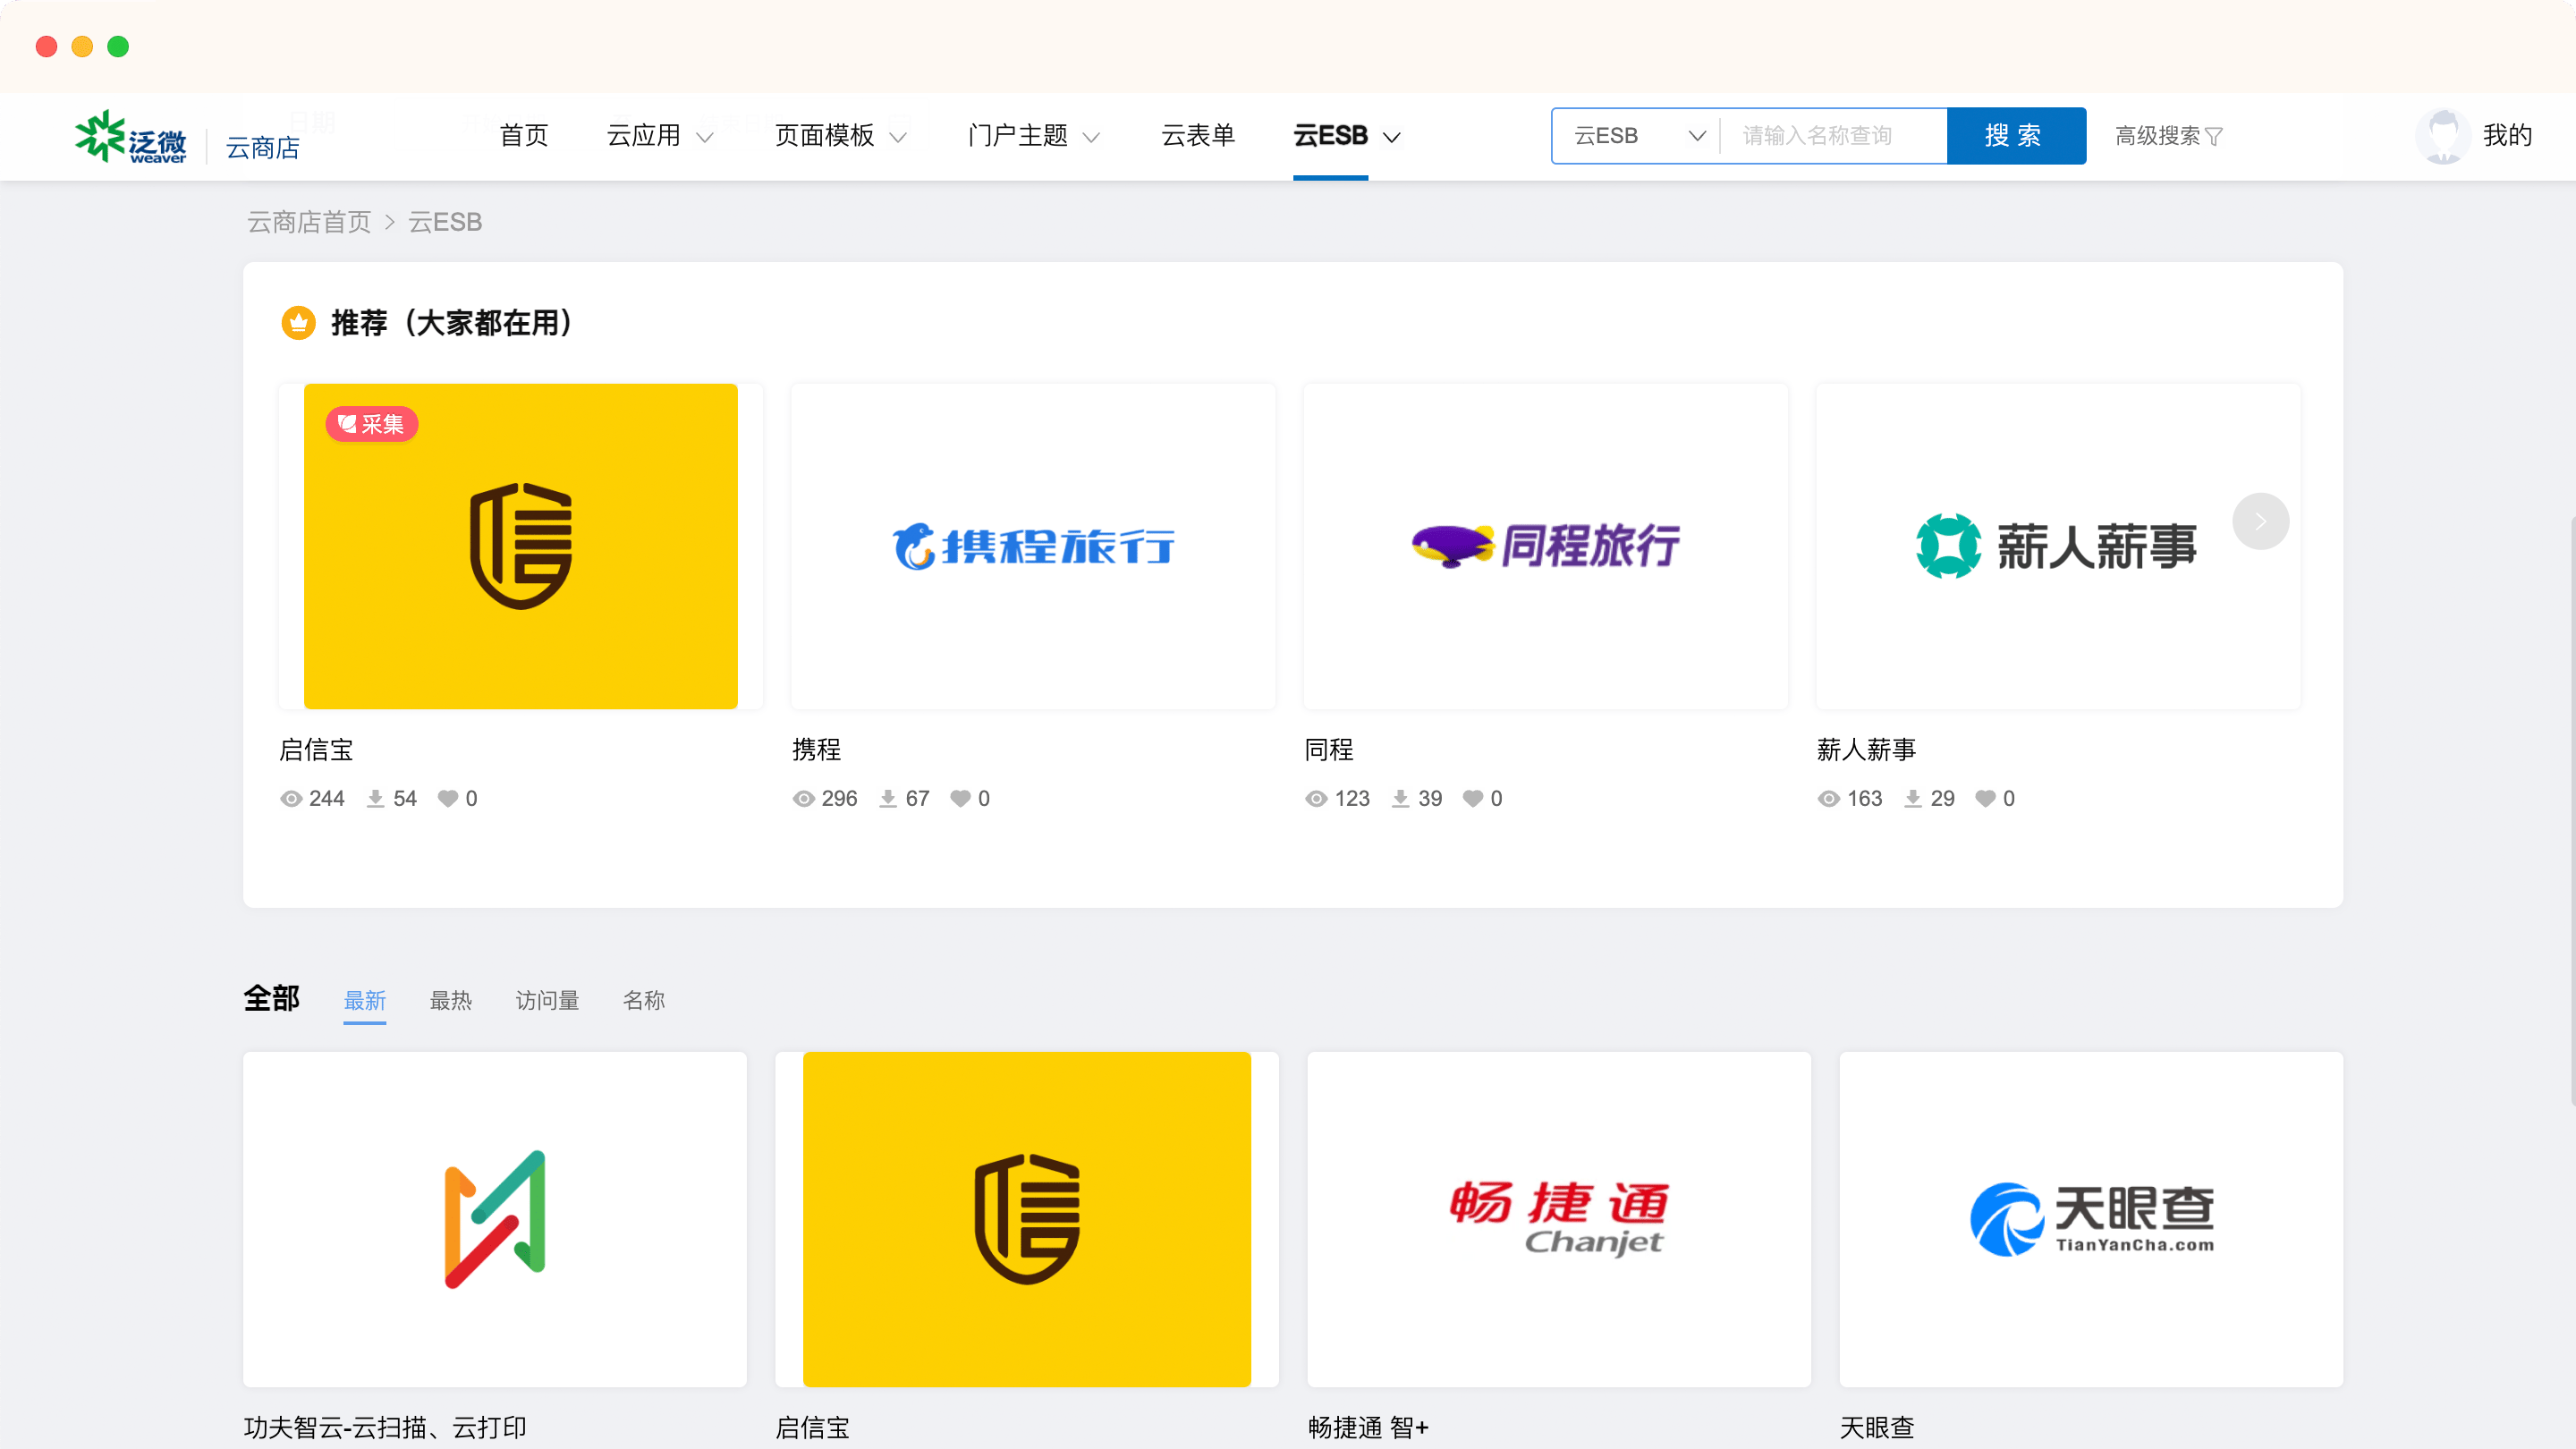Open the 功夫智云 thumbnail in the list
2576x1449 pixels.
click(494, 1219)
